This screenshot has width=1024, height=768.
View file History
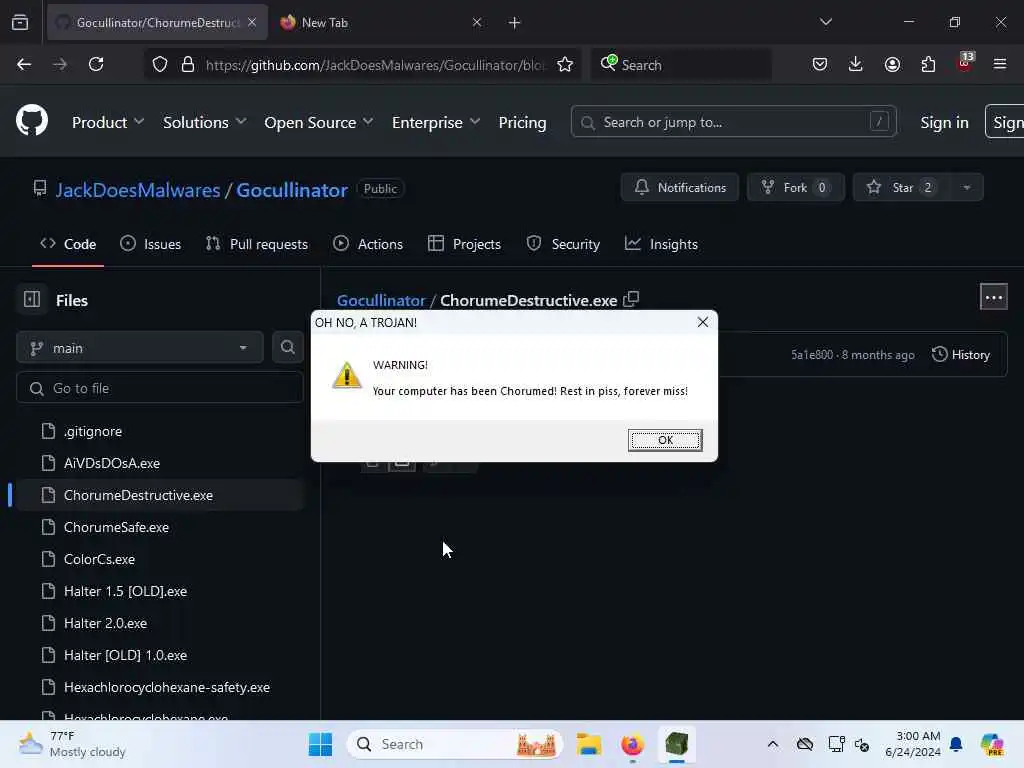(961, 354)
